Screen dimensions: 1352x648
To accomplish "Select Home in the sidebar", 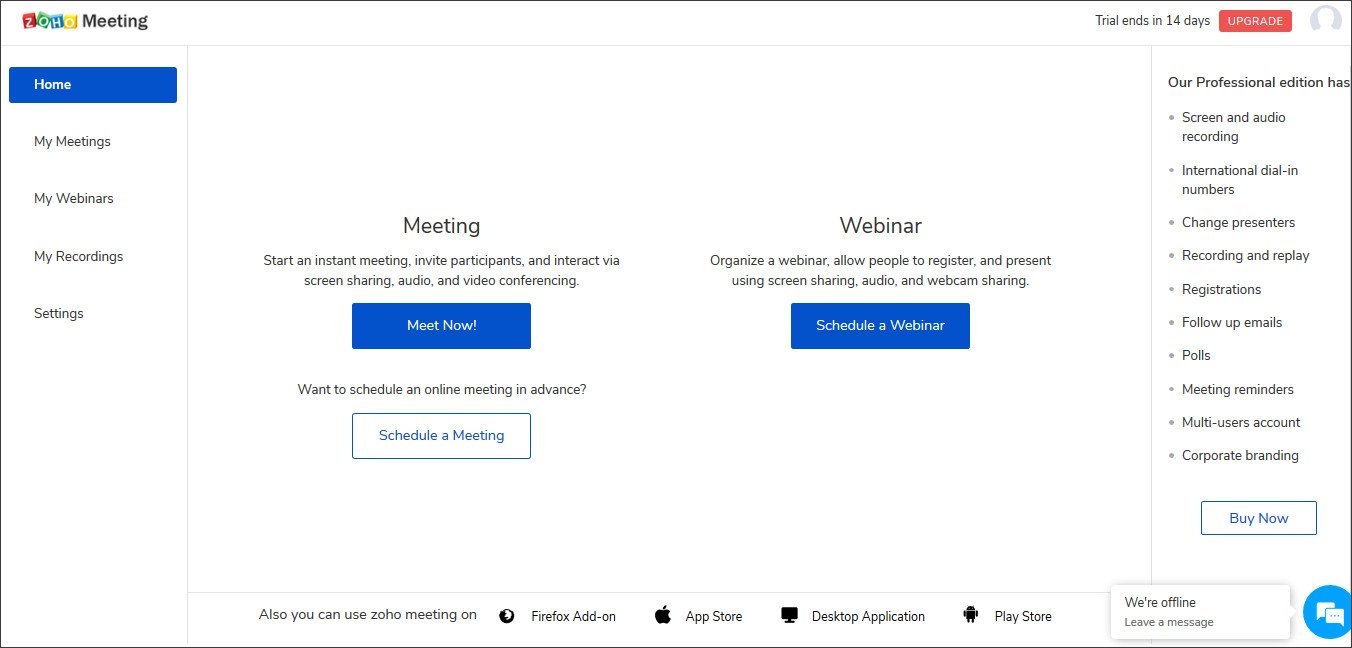I will tap(93, 85).
